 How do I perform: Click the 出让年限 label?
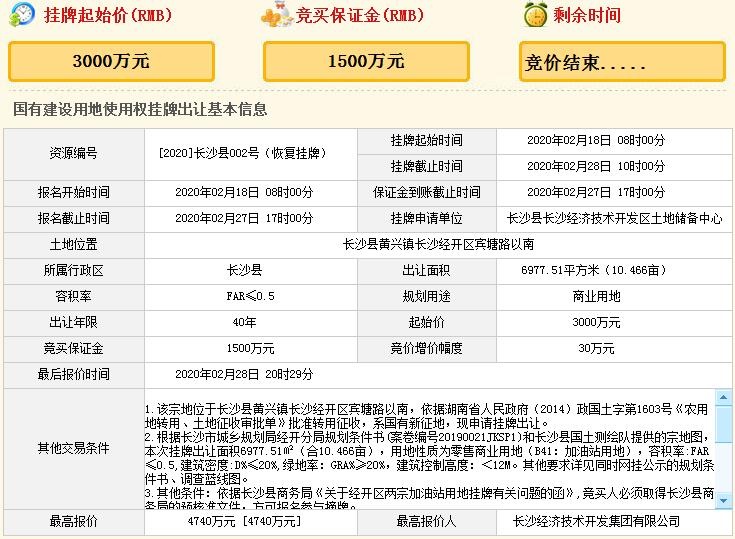pyautogui.click(x=74, y=322)
